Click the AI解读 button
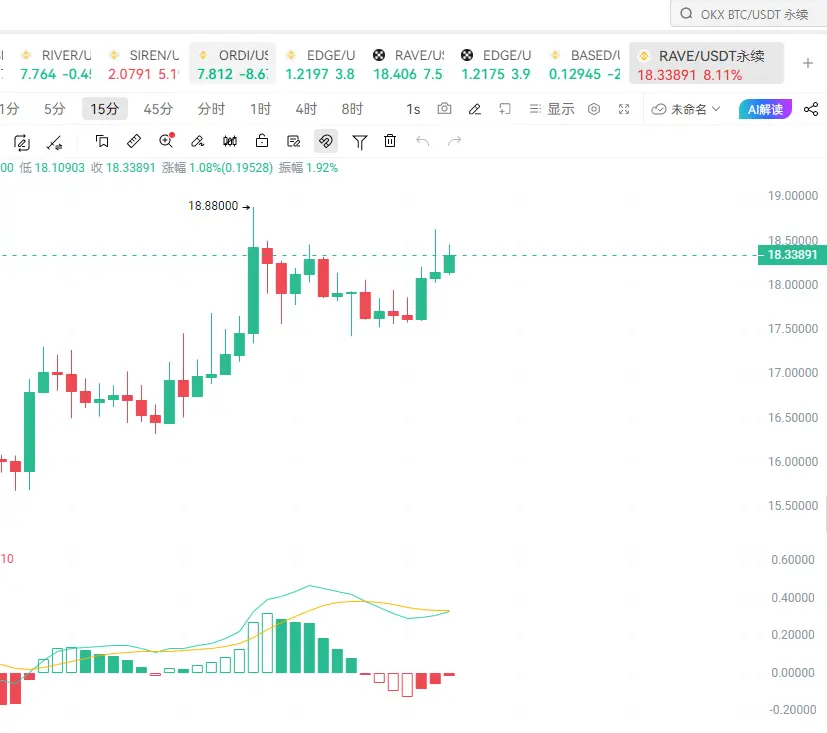The width and height of the screenshot is (827, 733). [765, 109]
